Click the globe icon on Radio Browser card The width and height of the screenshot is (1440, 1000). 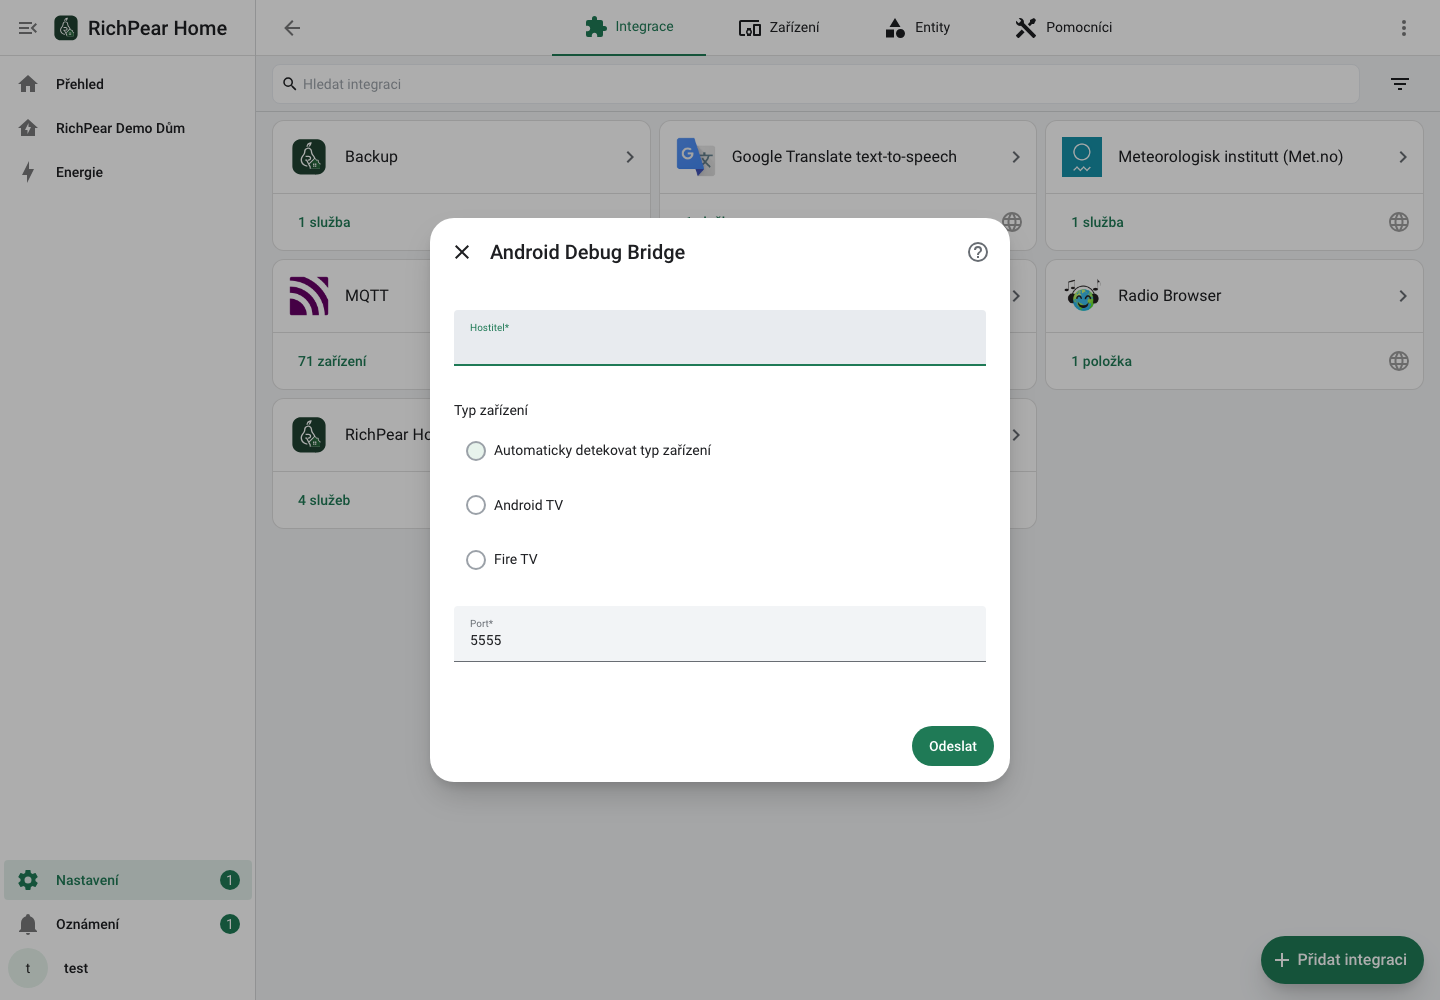tap(1399, 361)
